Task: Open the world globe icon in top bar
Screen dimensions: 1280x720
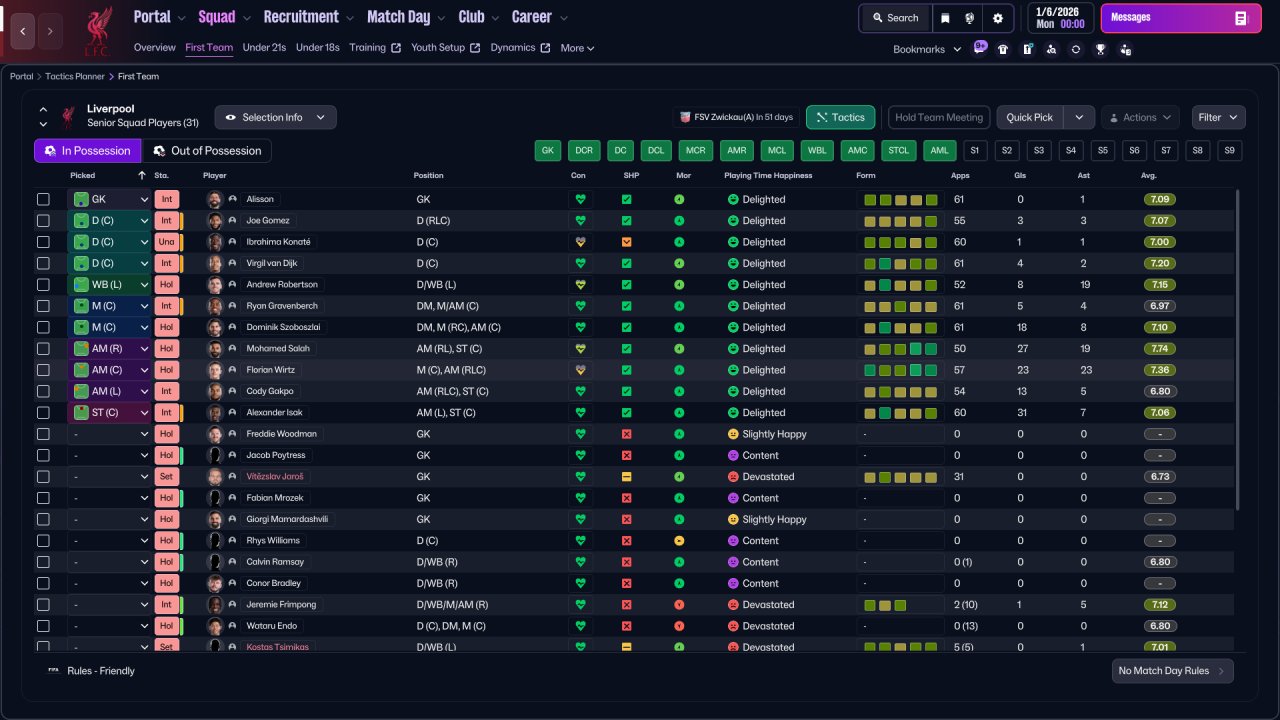Action: (x=970, y=18)
